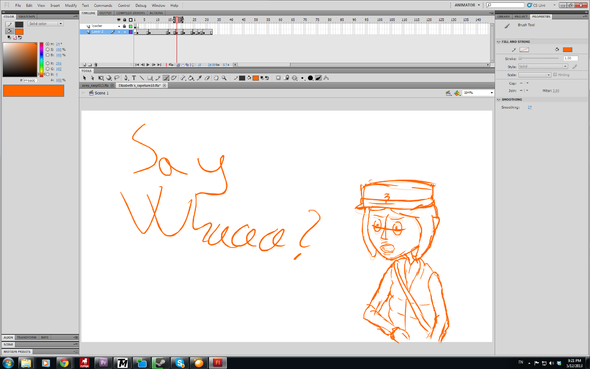590x369 pixels.
Task: Select the Paint Bucket tool
Action: 191,78
